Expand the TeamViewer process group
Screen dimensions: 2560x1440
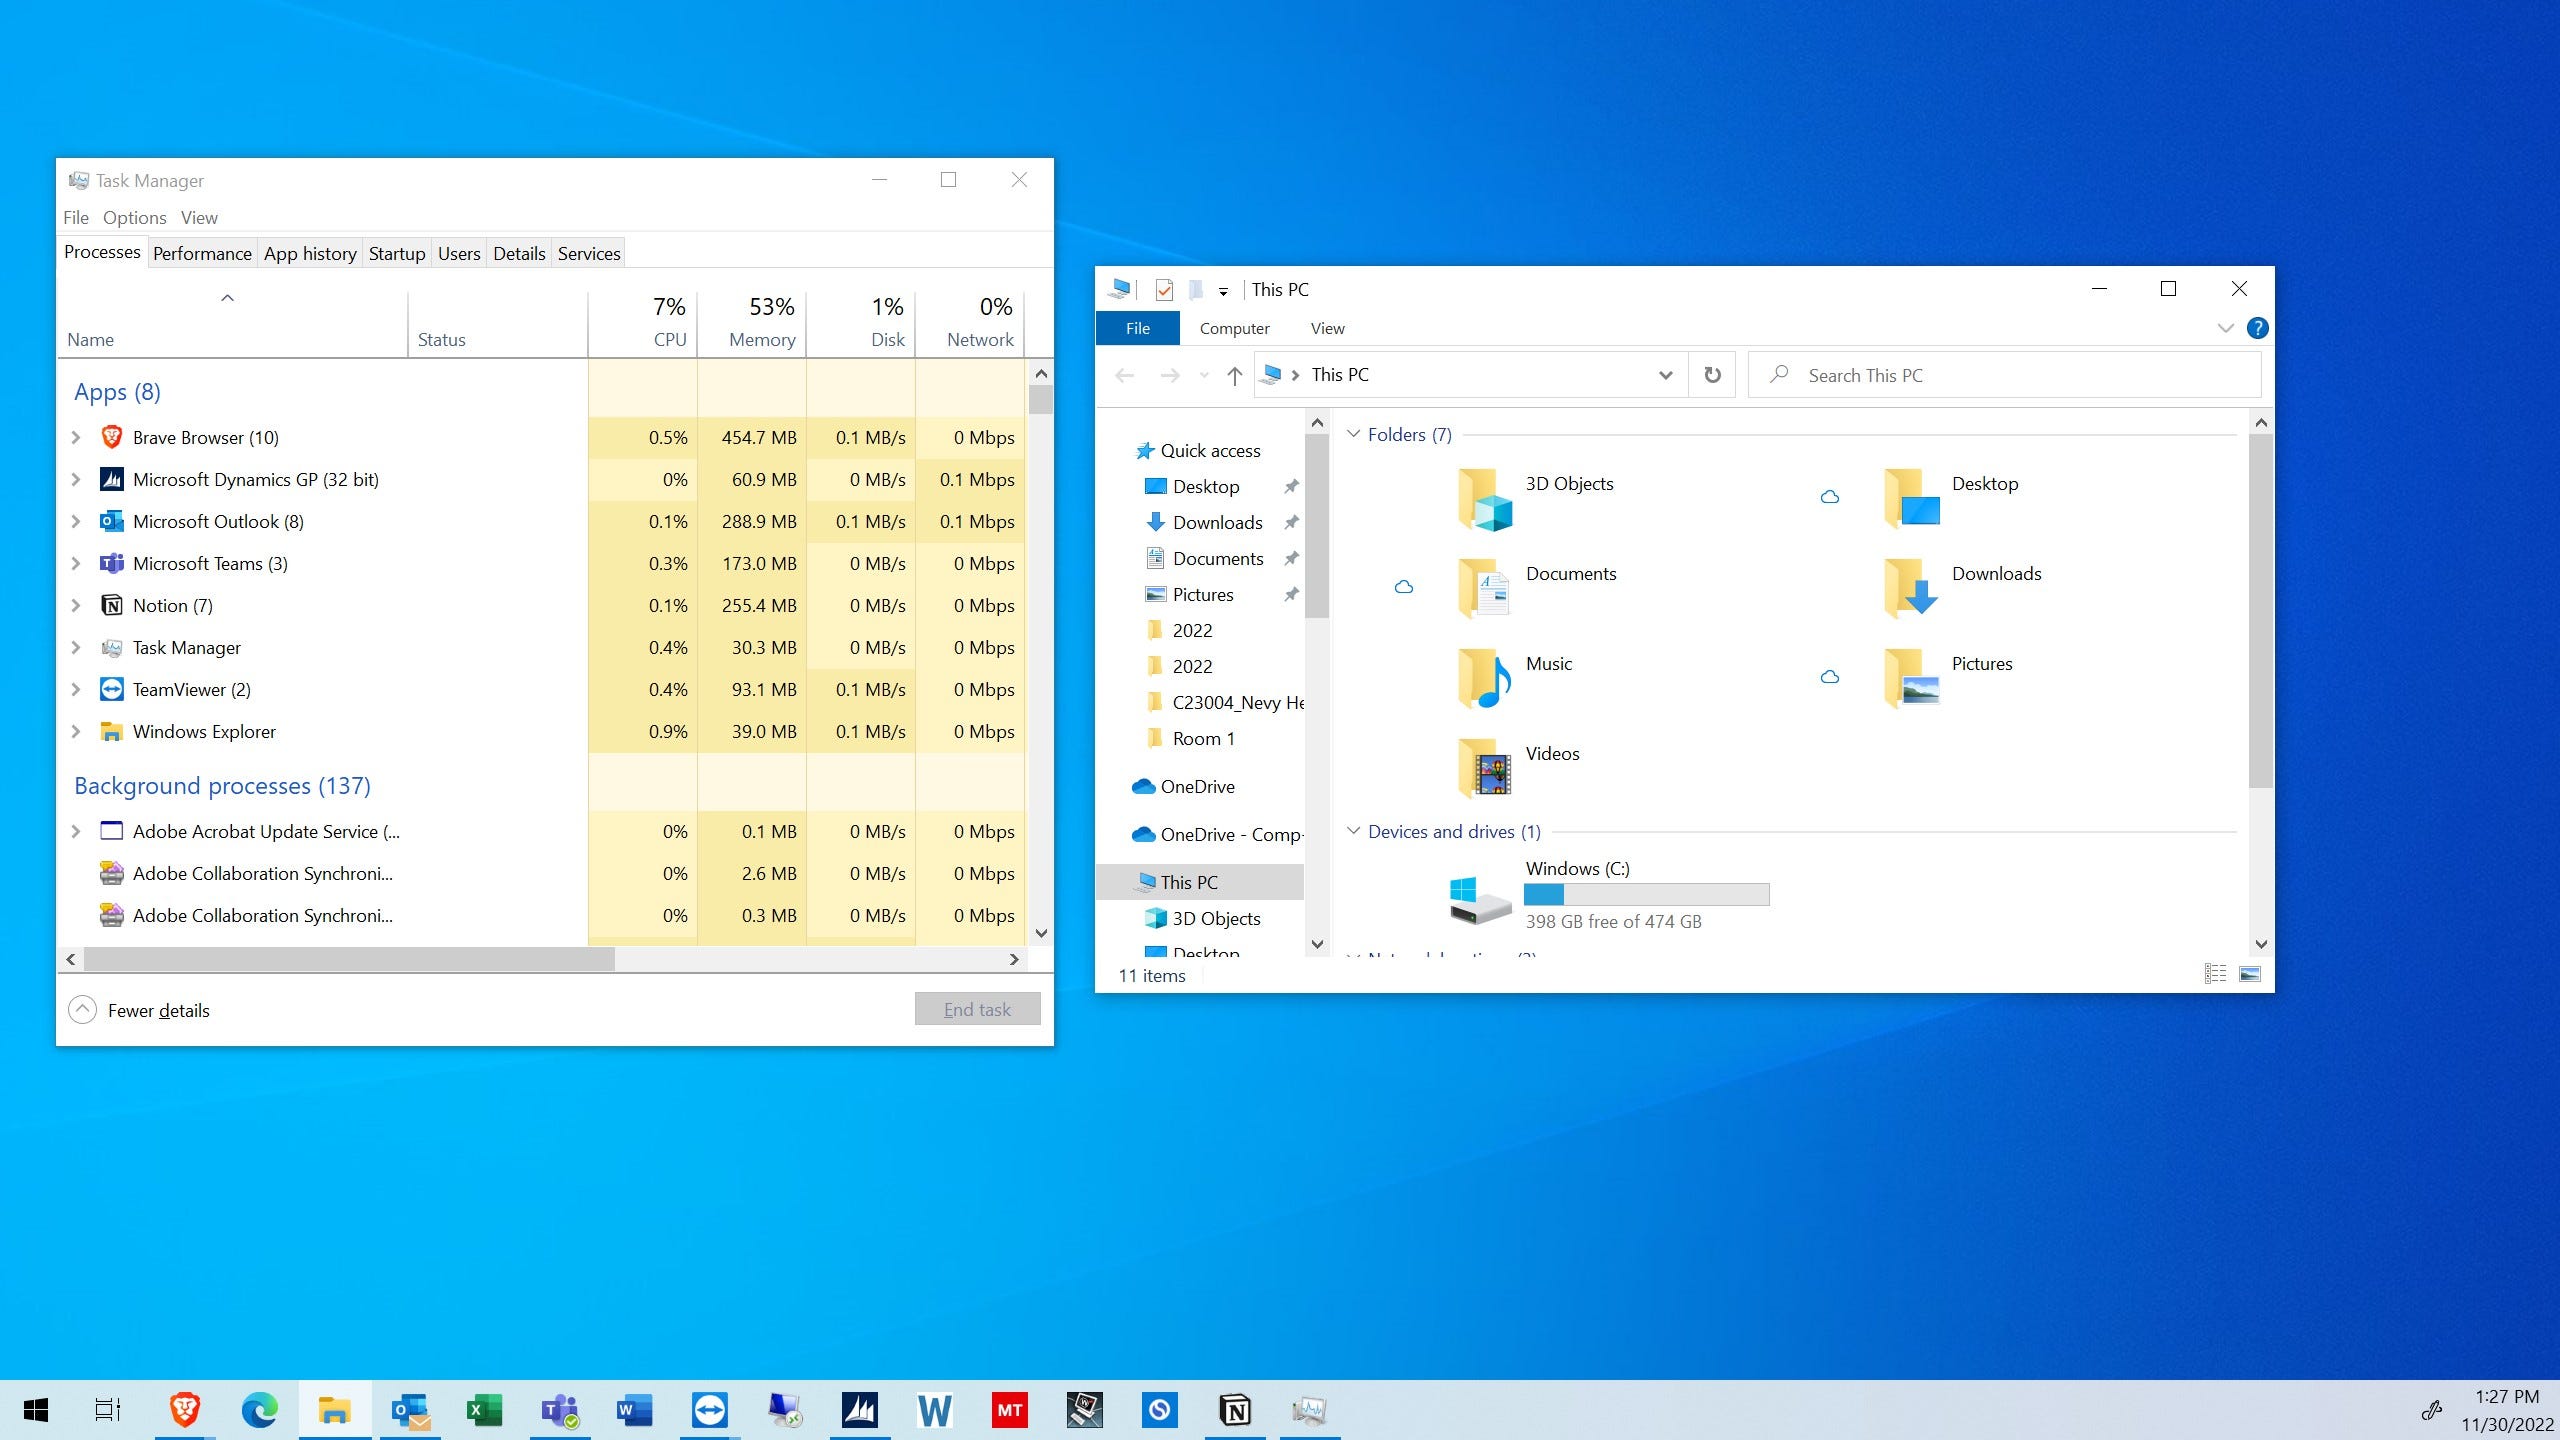[76, 689]
